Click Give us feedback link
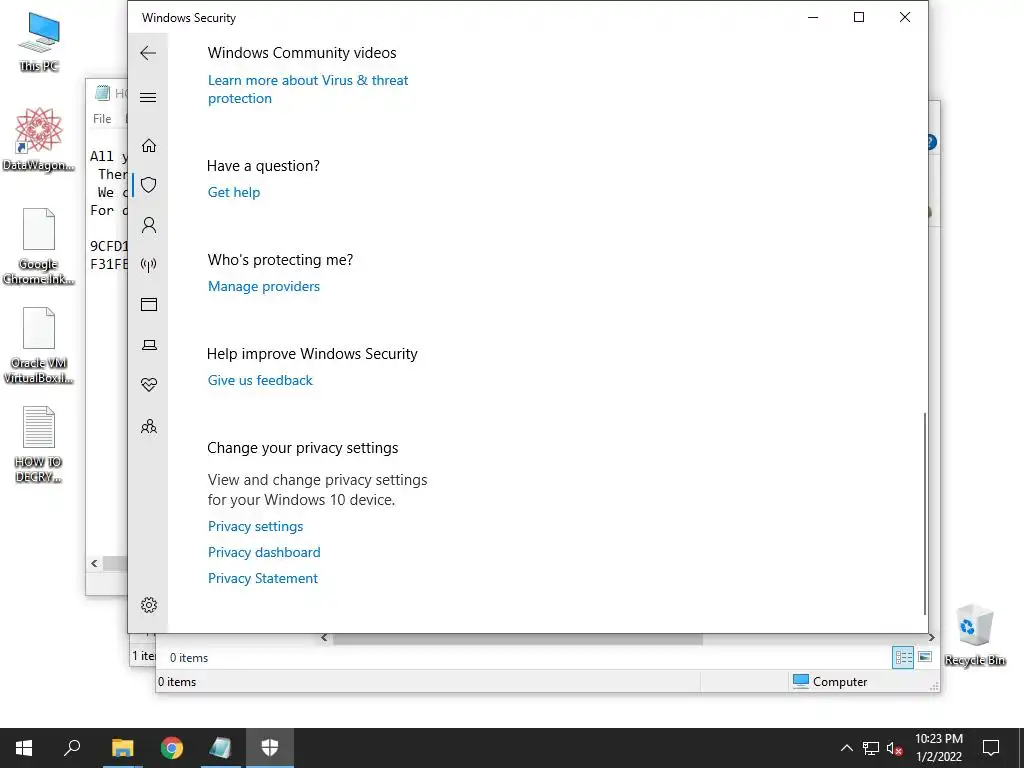The image size is (1024, 768). (260, 380)
